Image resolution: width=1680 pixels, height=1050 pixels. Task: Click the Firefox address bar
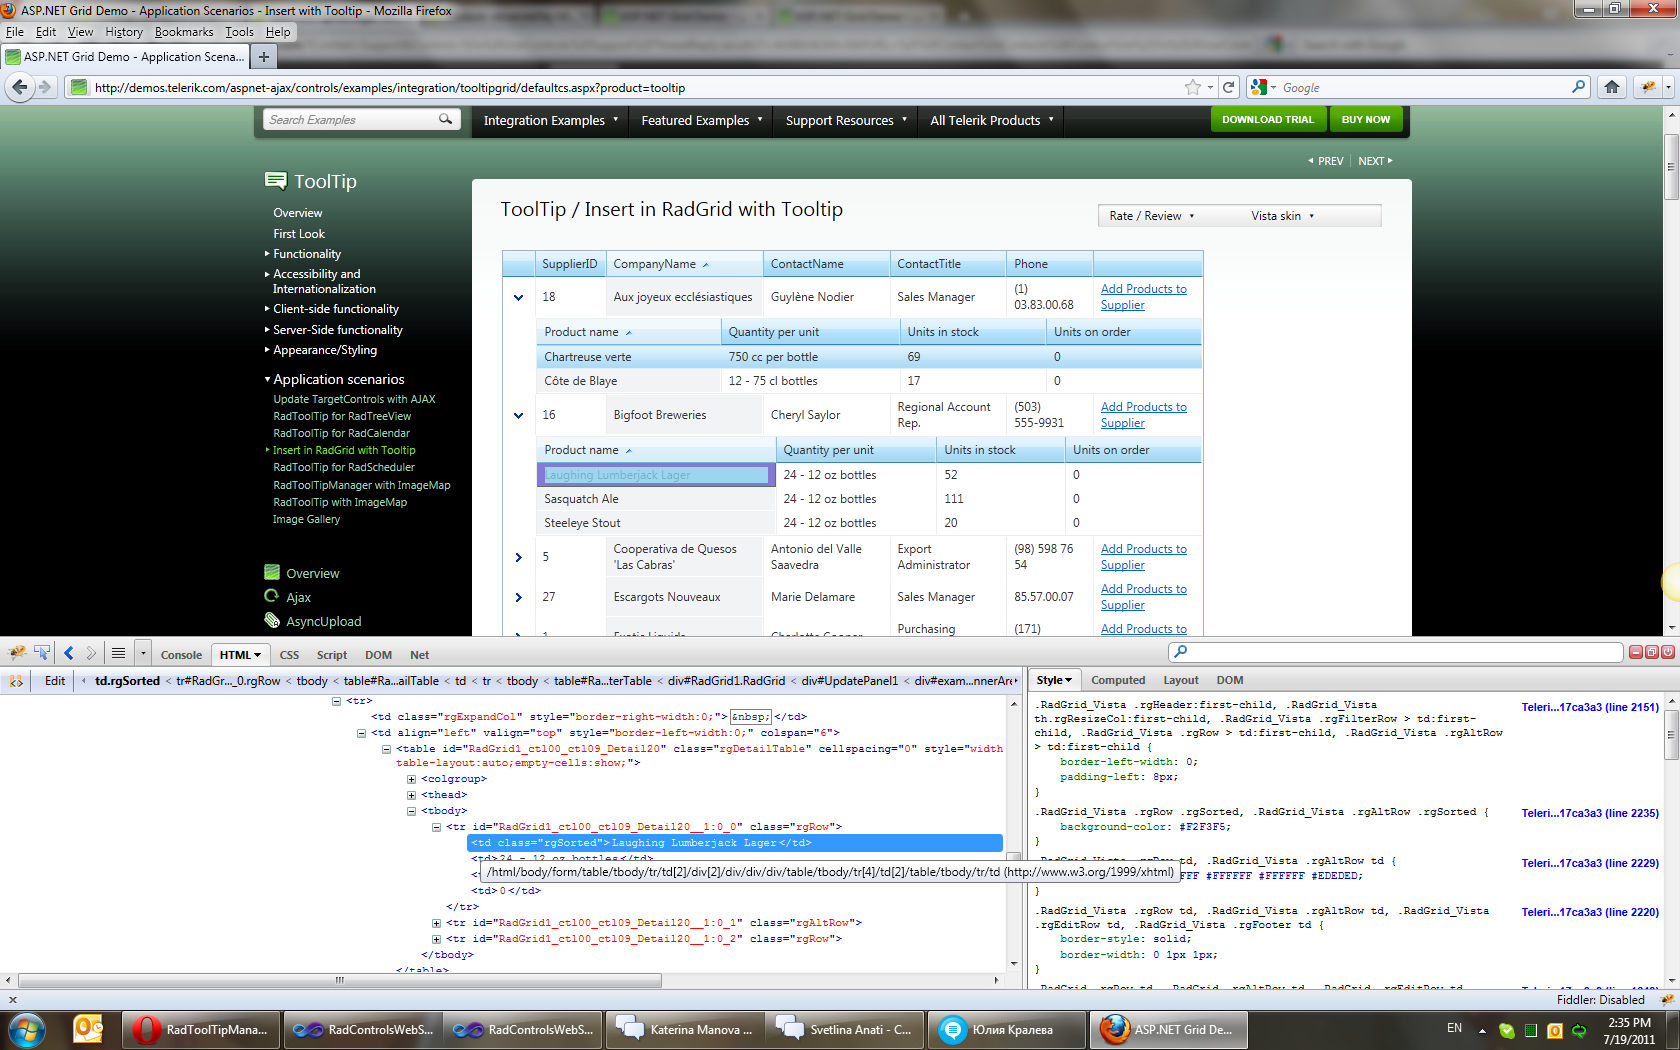[636, 87]
